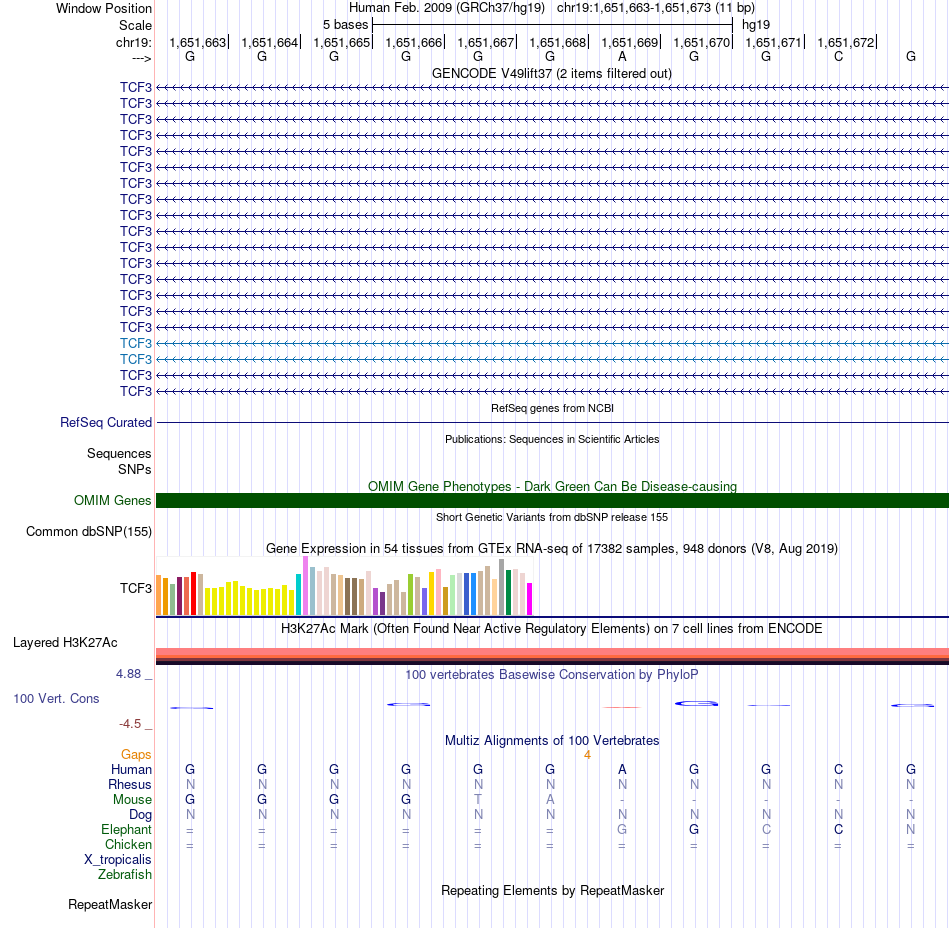
Task: Click the SNPs subtrack label
Action: (x=135, y=469)
